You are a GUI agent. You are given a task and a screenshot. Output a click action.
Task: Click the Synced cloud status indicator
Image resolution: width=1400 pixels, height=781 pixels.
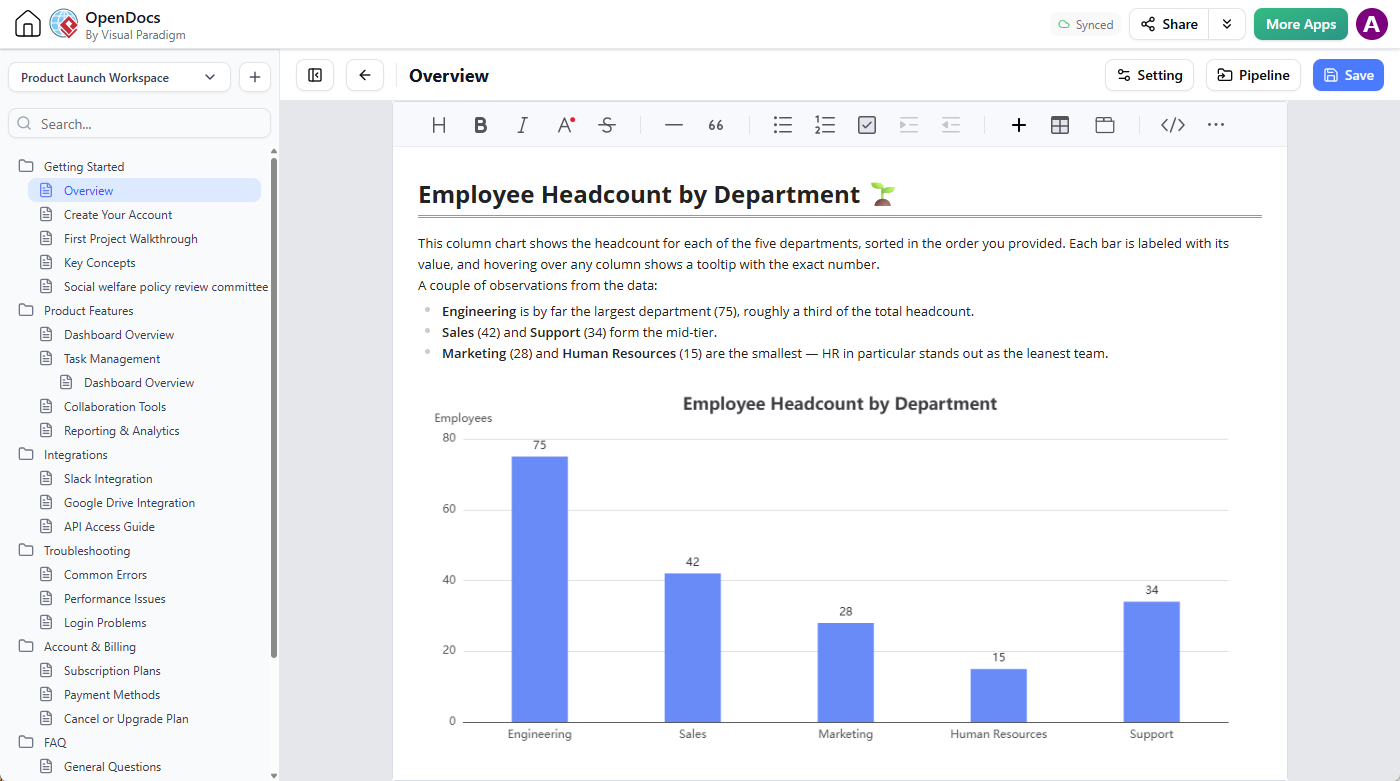(1085, 25)
